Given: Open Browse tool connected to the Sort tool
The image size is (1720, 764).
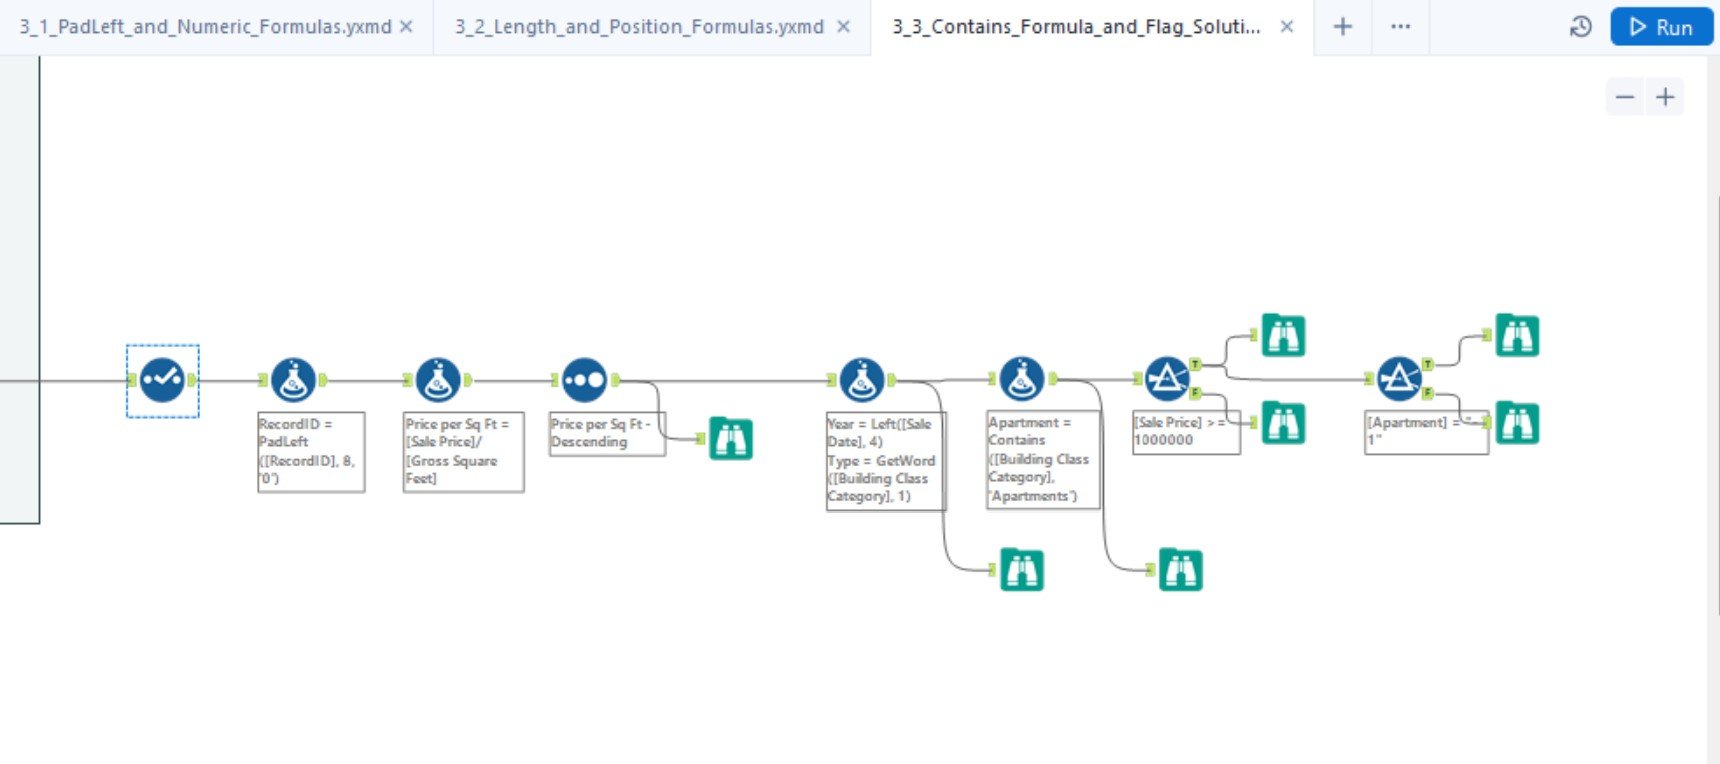Looking at the screenshot, I should pyautogui.click(x=731, y=439).
